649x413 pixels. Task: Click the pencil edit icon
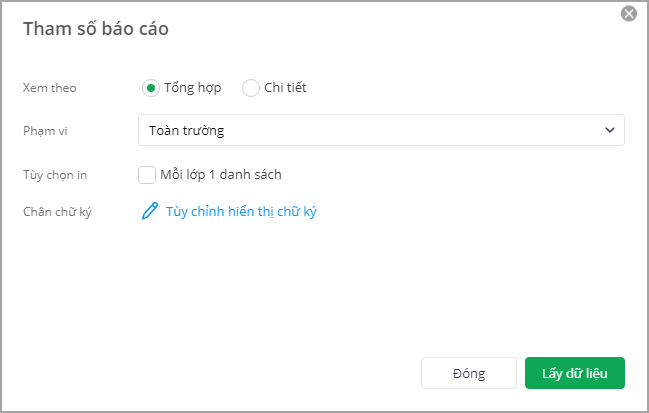click(150, 211)
